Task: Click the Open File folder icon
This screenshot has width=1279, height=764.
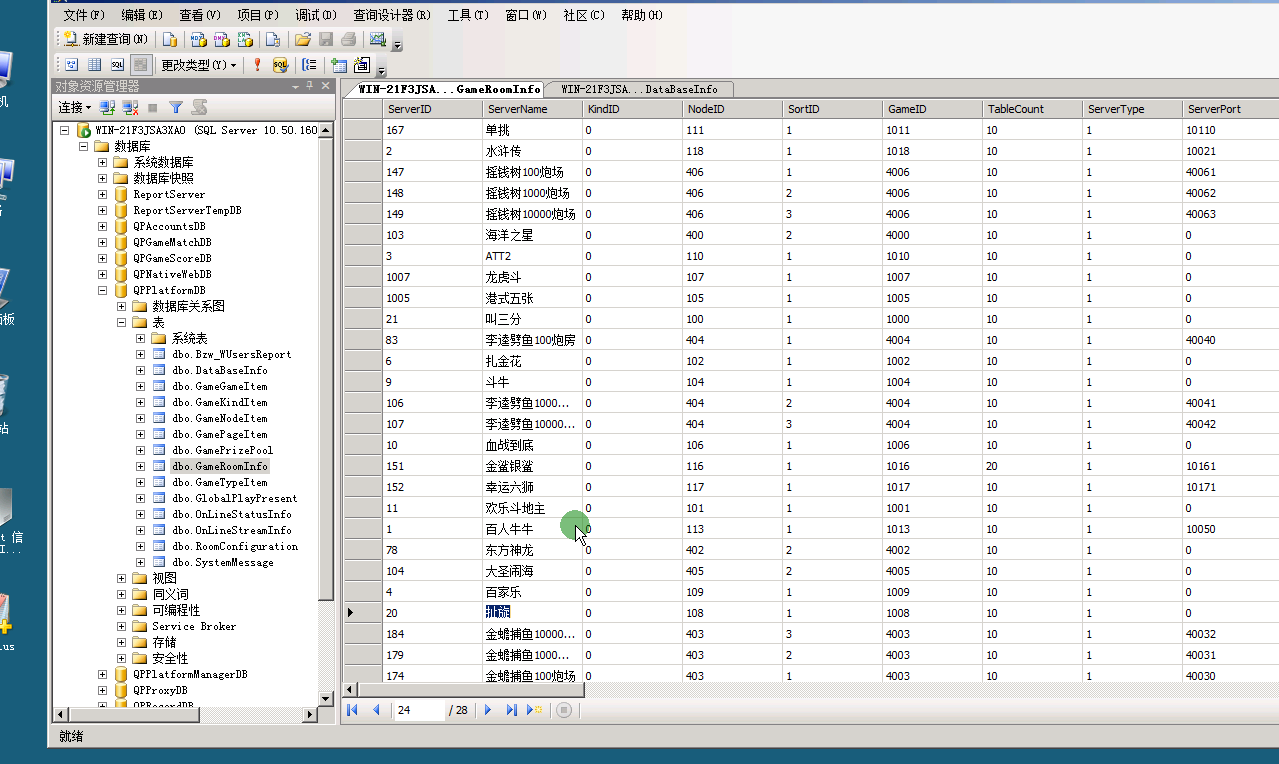Action: click(302, 39)
